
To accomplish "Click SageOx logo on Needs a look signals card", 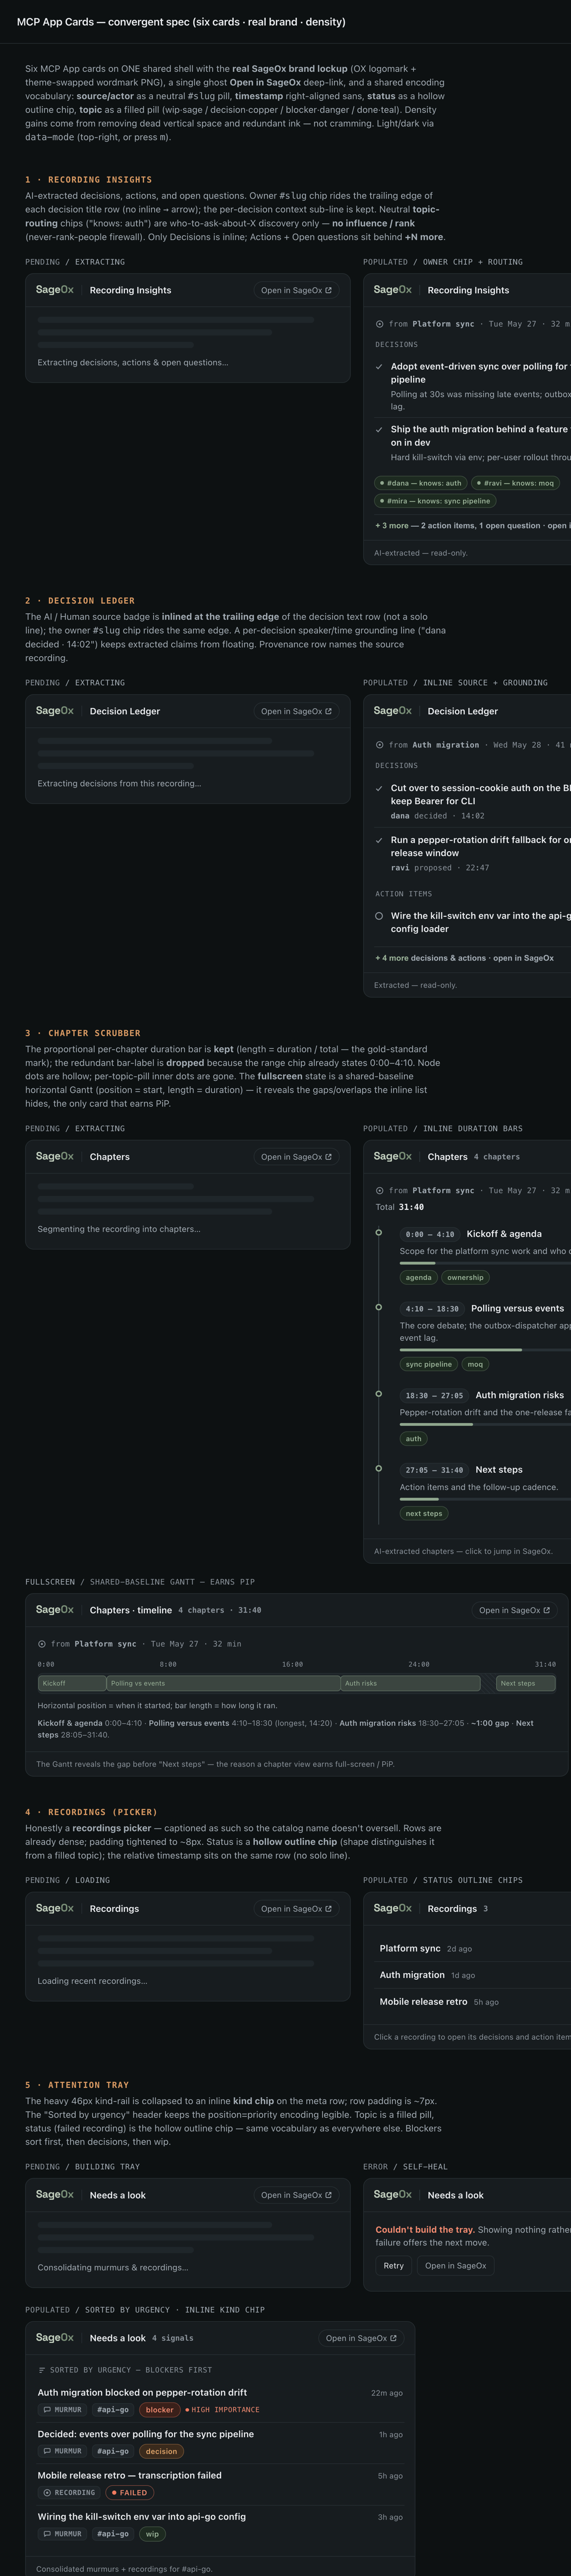I will (x=55, y=2337).
